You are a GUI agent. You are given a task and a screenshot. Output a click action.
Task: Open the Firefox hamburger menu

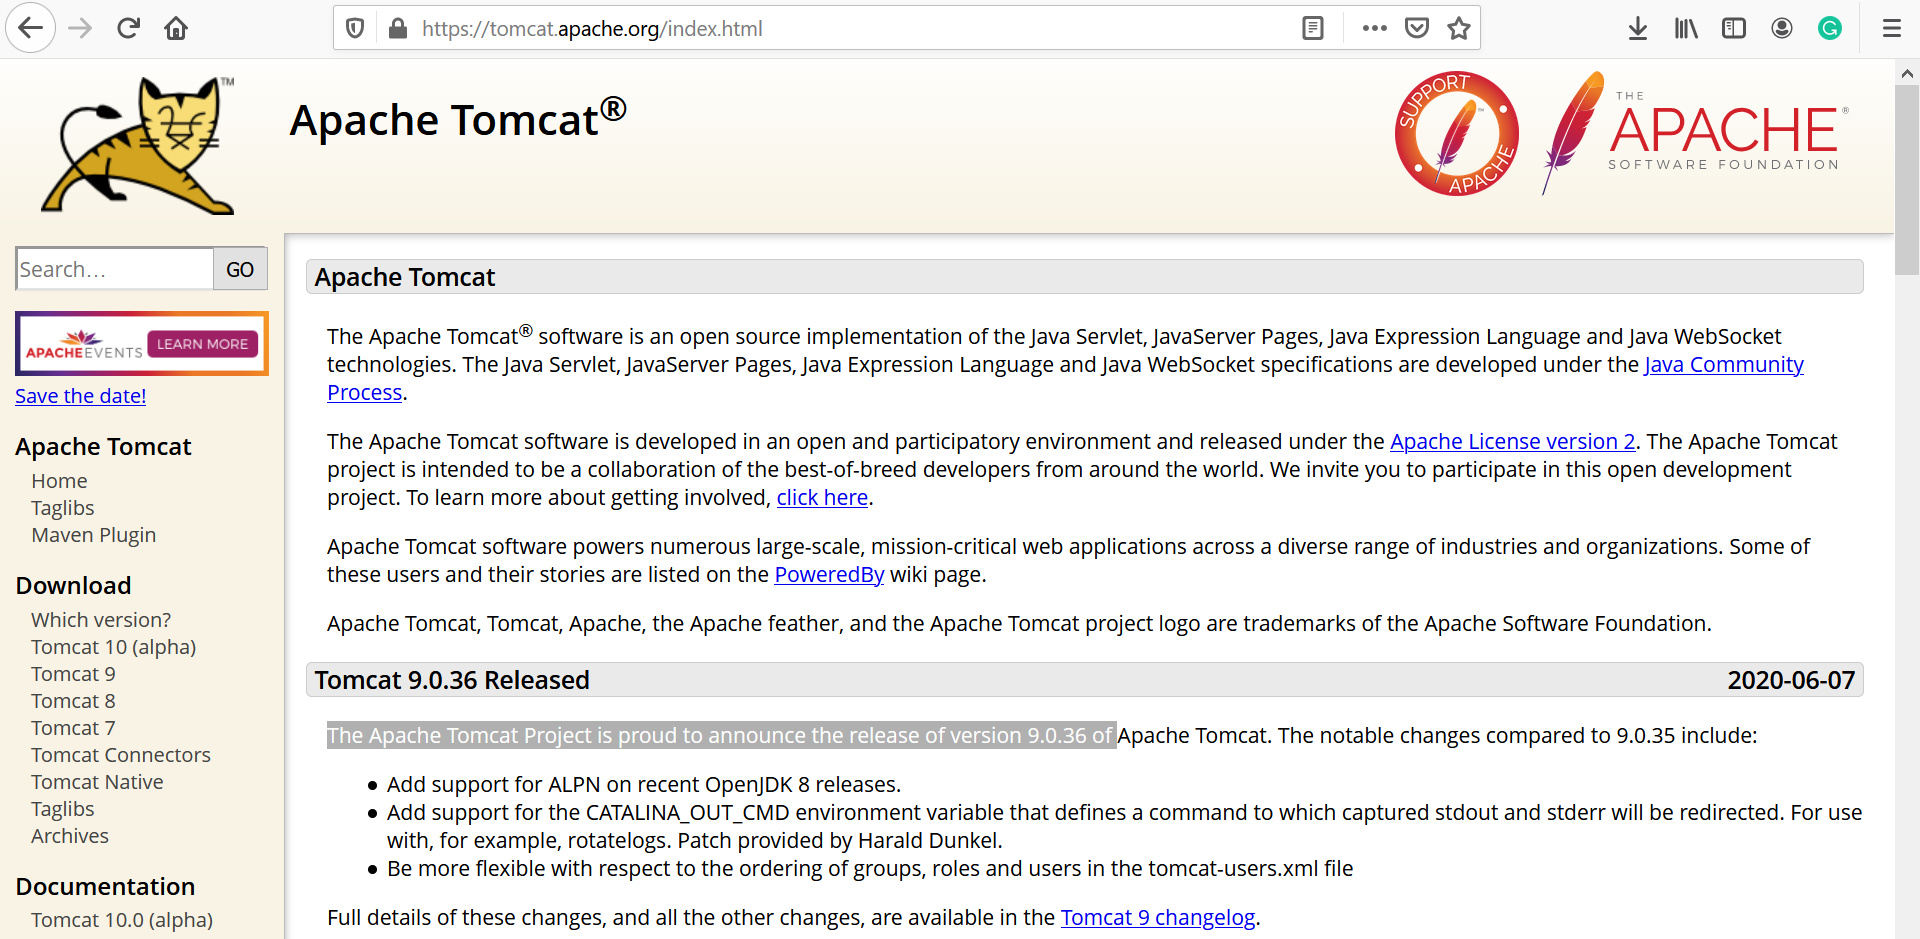pyautogui.click(x=1892, y=28)
